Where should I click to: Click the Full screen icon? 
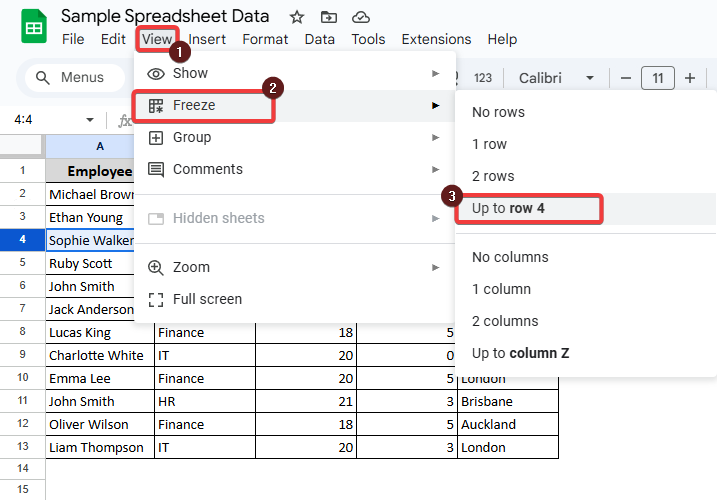click(x=156, y=299)
